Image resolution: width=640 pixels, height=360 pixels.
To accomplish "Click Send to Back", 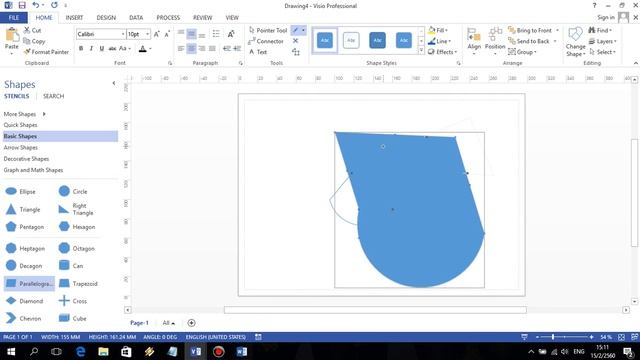I will (x=529, y=41).
